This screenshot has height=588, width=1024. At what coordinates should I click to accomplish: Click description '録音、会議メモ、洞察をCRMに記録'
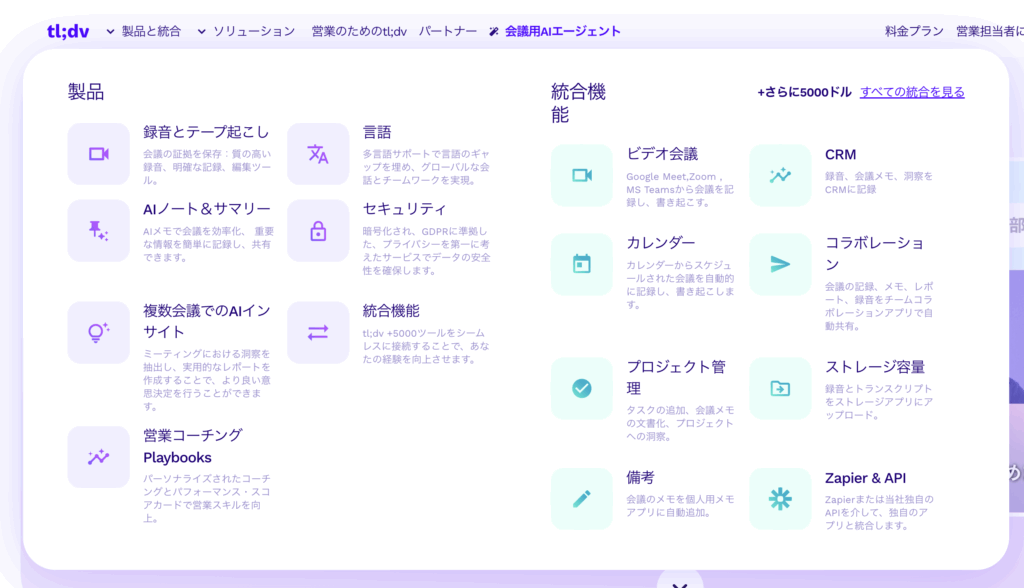coord(878,183)
